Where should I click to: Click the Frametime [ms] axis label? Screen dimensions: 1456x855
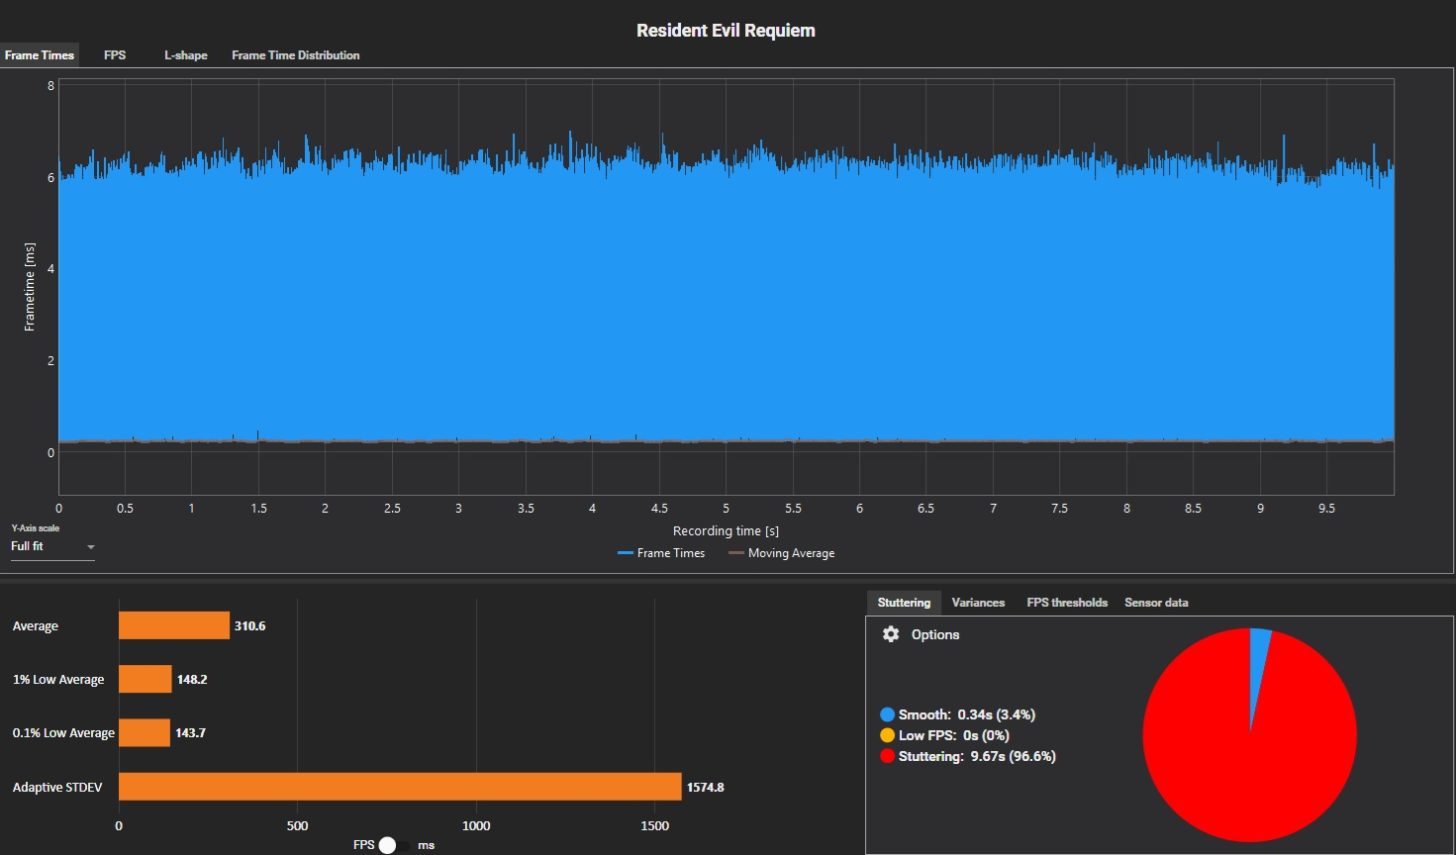(x=30, y=287)
